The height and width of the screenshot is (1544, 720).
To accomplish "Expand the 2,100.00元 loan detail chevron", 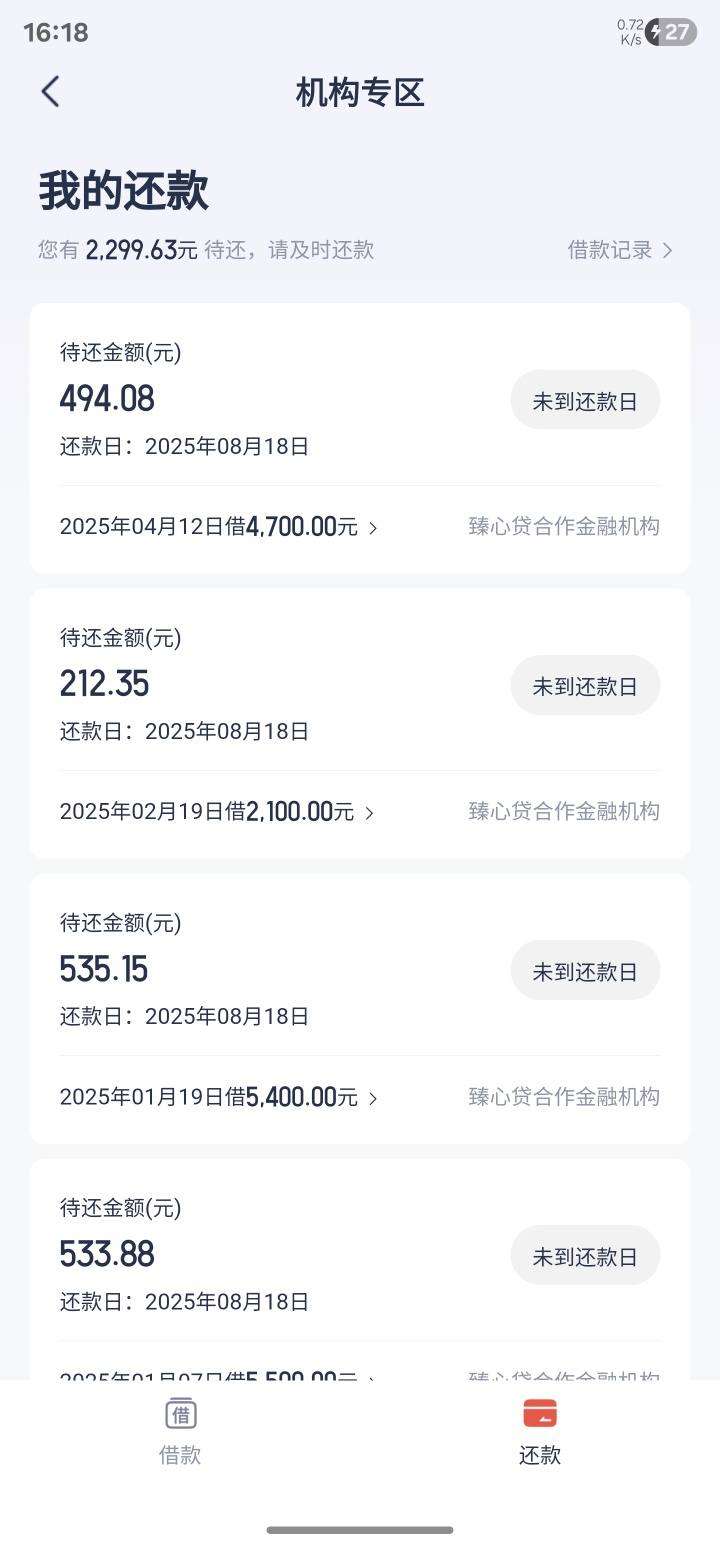I will [x=369, y=813].
